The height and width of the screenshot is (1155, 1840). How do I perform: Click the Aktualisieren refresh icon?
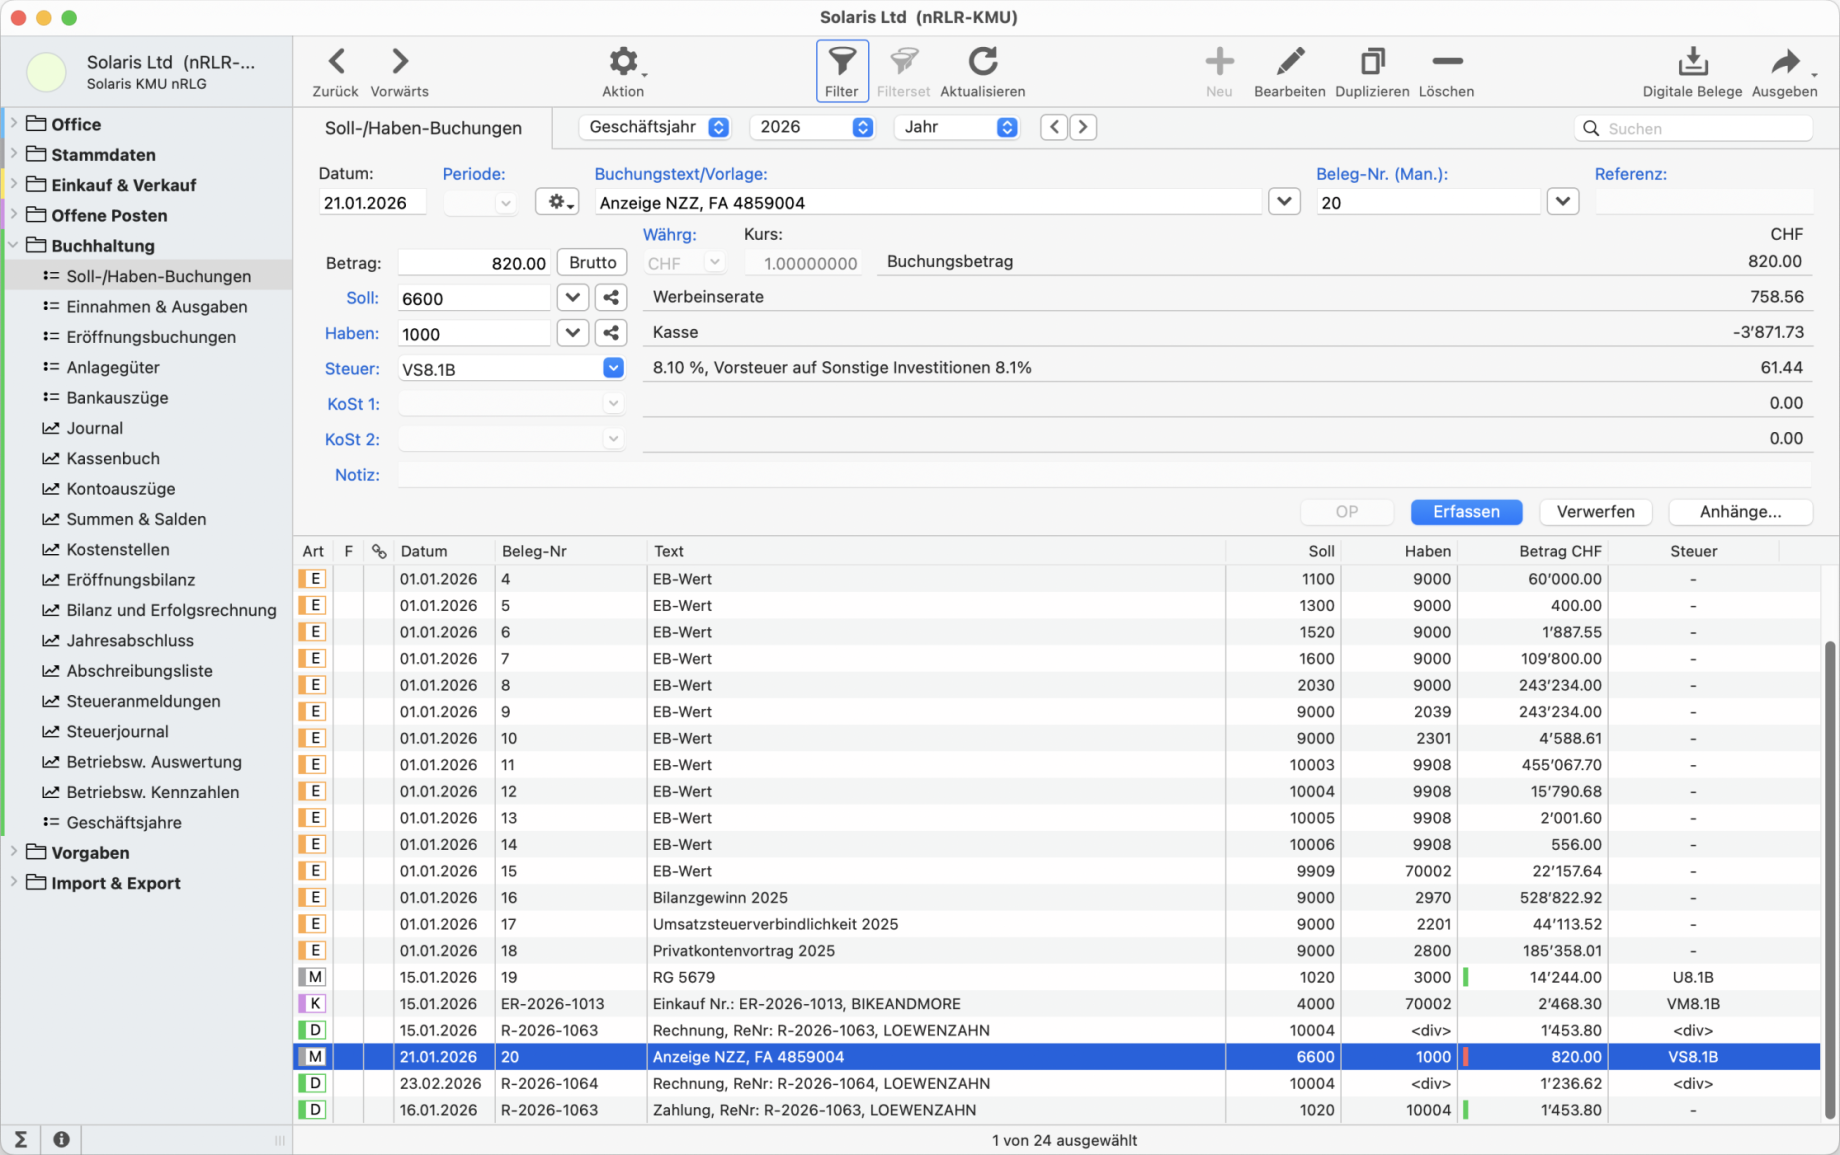coord(982,62)
